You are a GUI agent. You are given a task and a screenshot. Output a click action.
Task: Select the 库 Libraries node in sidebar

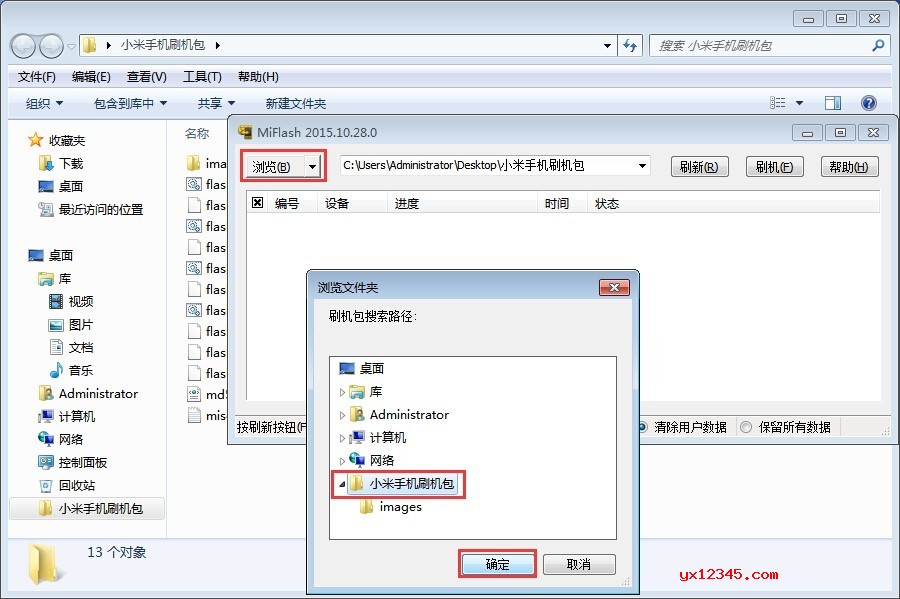tap(55, 279)
